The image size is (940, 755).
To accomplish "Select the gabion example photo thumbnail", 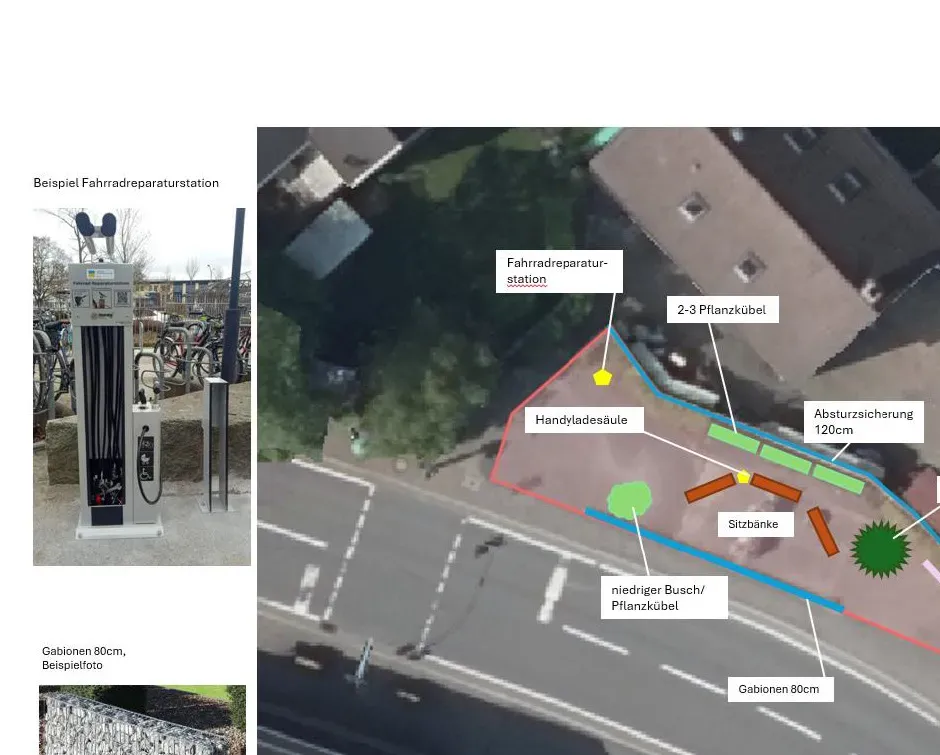I will 142,720.
